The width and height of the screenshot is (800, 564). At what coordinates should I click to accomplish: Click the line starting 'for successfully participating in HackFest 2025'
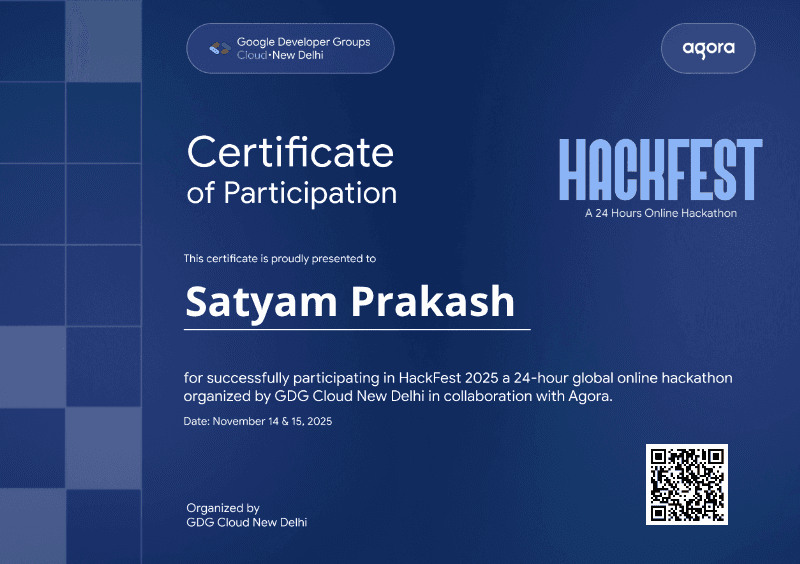tap(458, 378)
